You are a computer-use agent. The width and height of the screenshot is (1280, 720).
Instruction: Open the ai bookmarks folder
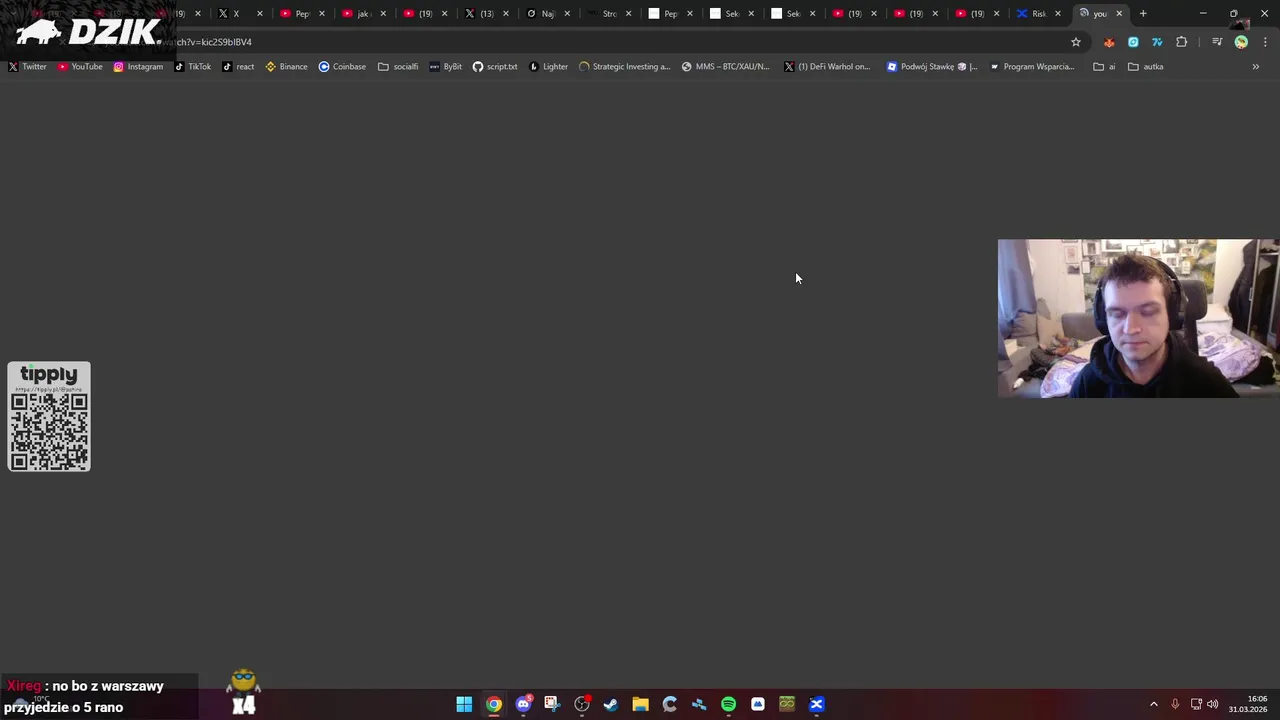point(1105,67)
